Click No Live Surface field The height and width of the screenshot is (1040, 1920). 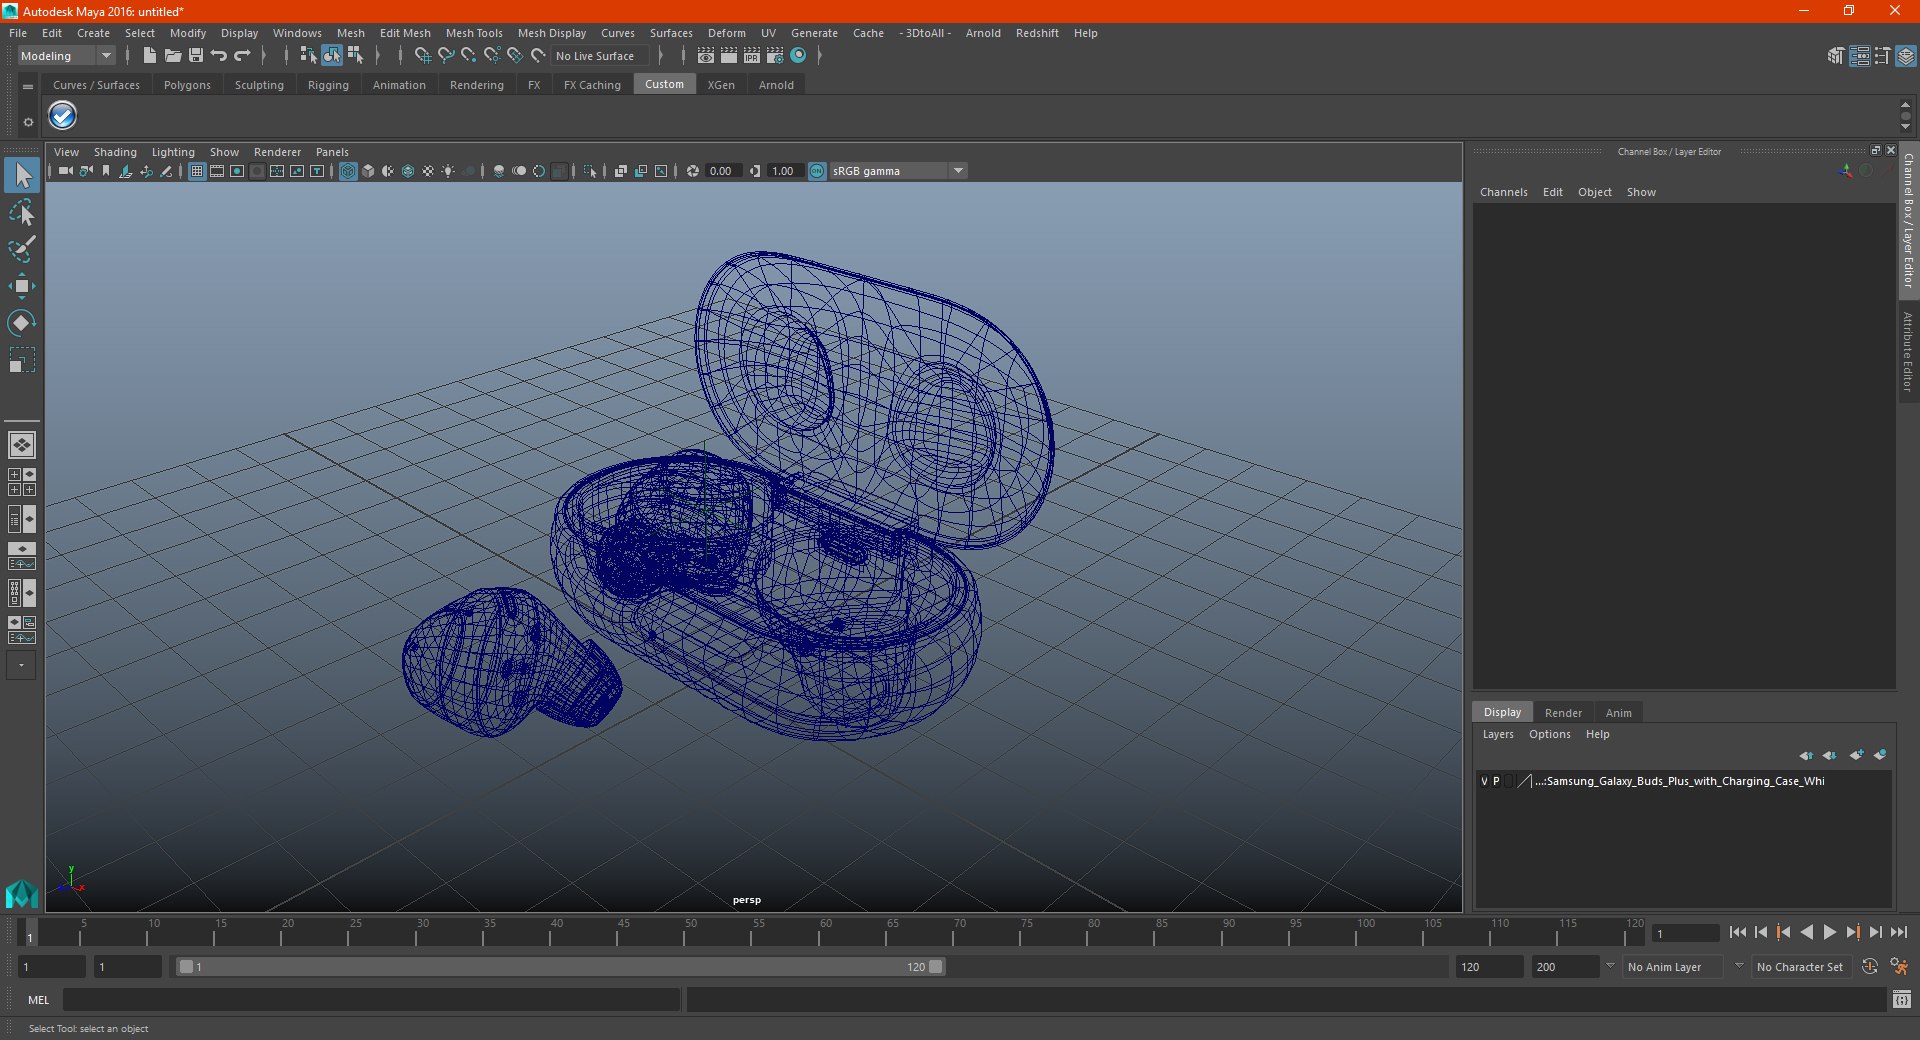click(601, 56)
